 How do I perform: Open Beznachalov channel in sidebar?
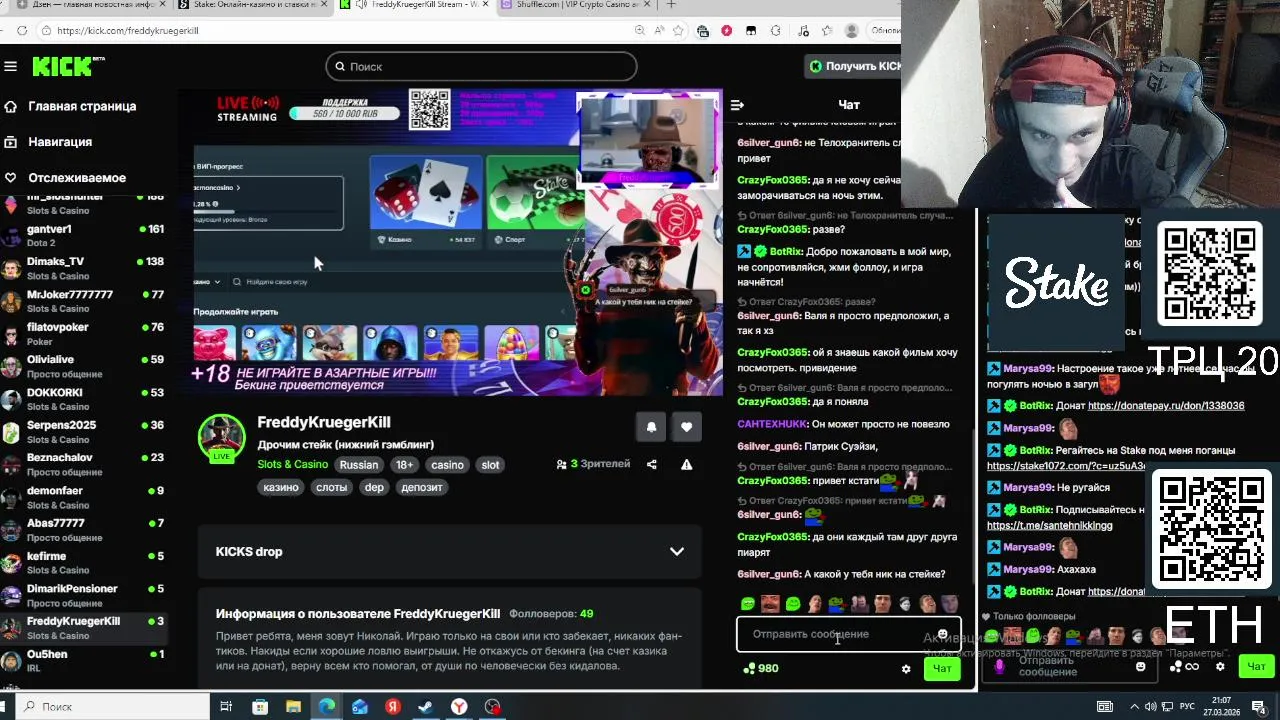83,464
